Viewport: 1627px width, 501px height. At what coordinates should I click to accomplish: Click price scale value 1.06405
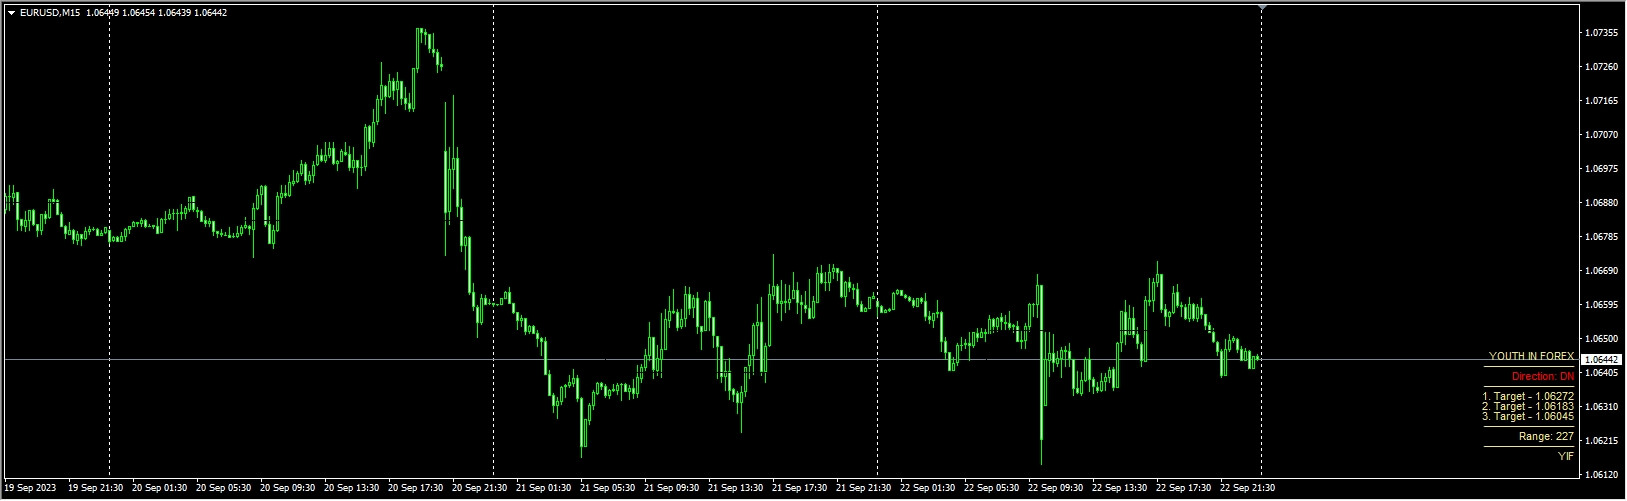point(1602,373)
